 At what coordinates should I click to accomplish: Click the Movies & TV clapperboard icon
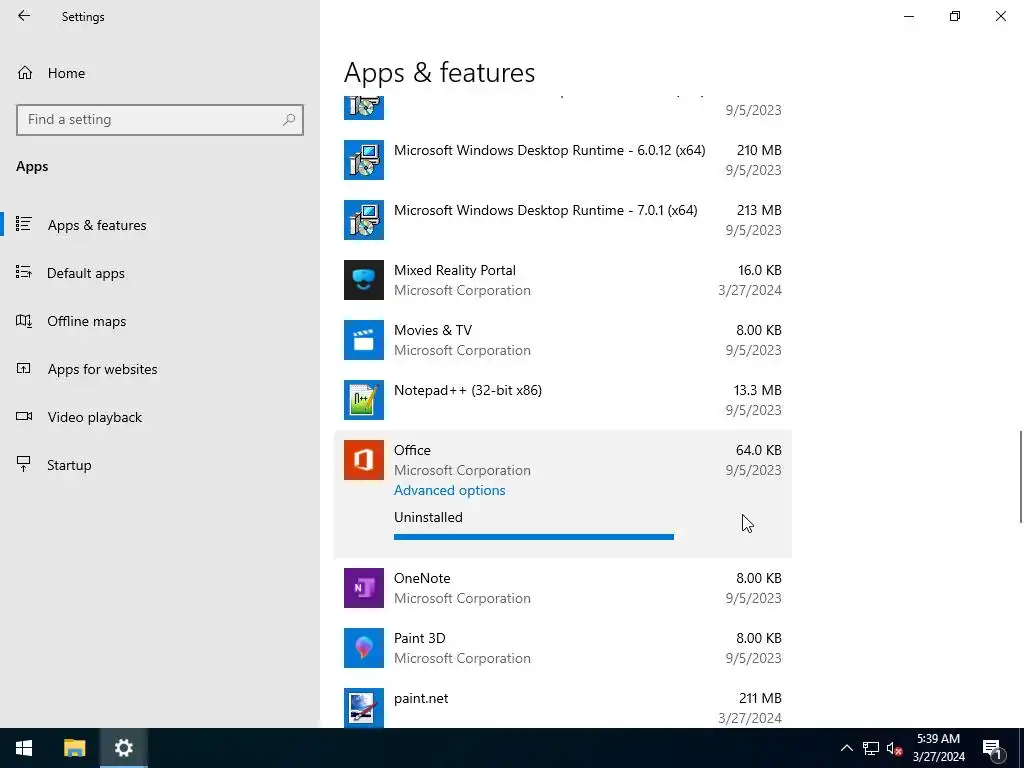tap(364, 340)
